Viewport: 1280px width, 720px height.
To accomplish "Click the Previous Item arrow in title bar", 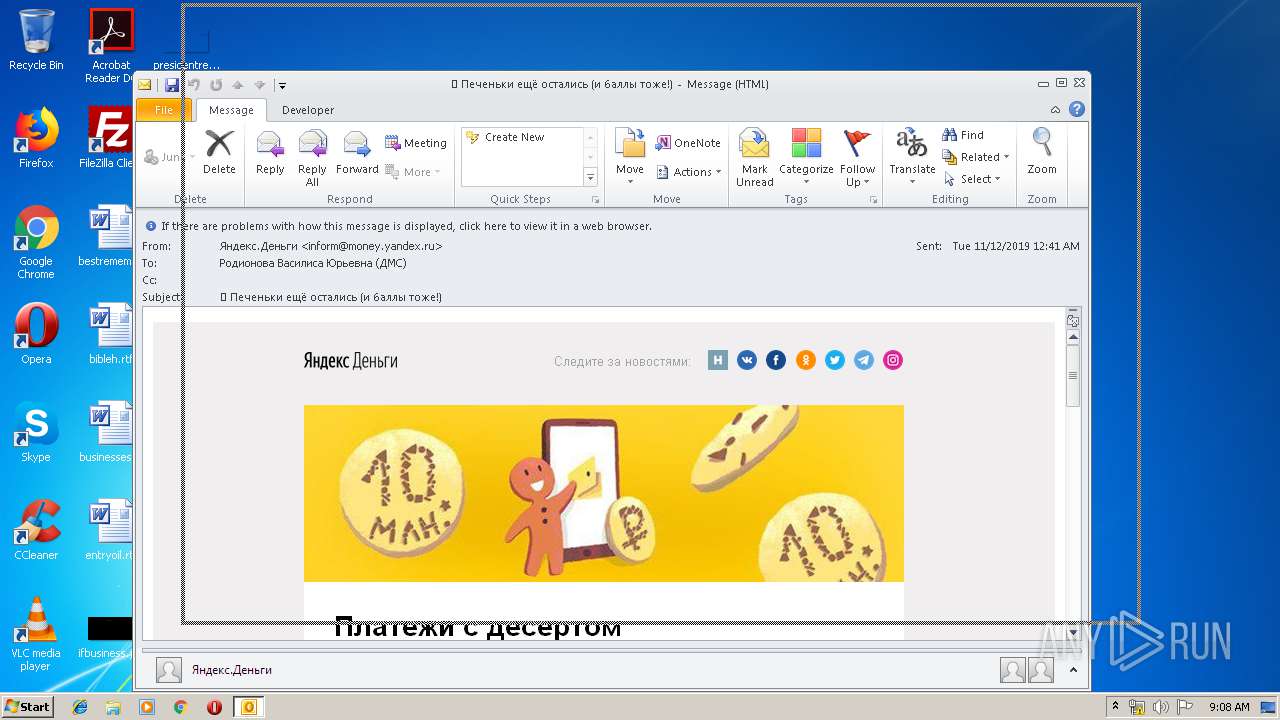I will [238, 85].
